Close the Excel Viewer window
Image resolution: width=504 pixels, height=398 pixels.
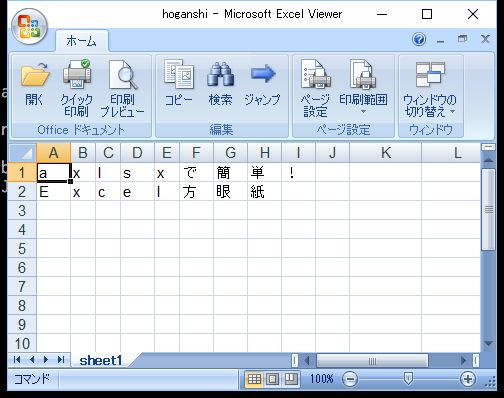click(473, 14)
